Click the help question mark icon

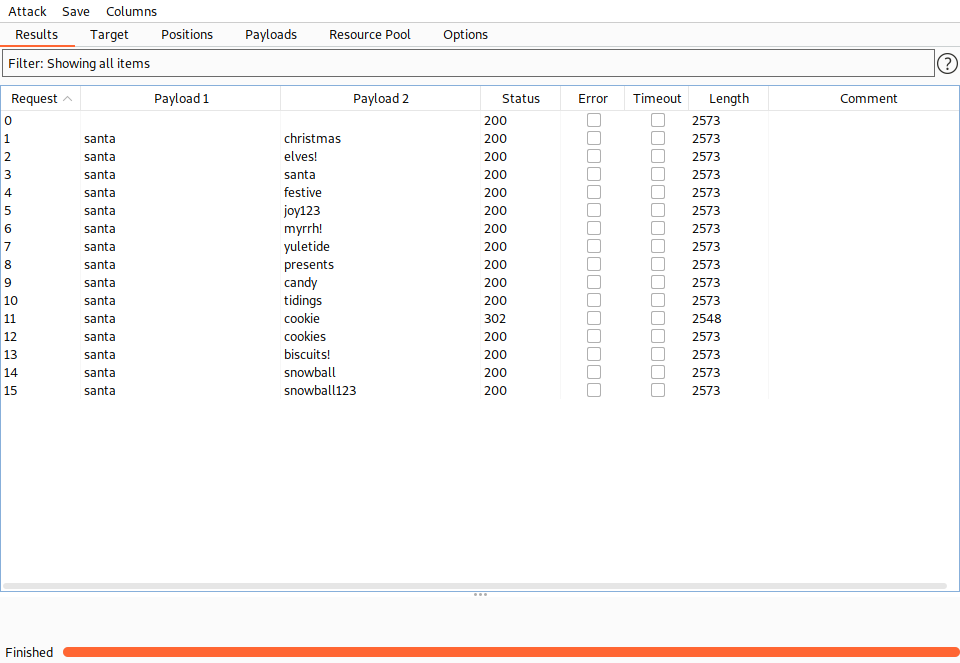tap(947, 64)
